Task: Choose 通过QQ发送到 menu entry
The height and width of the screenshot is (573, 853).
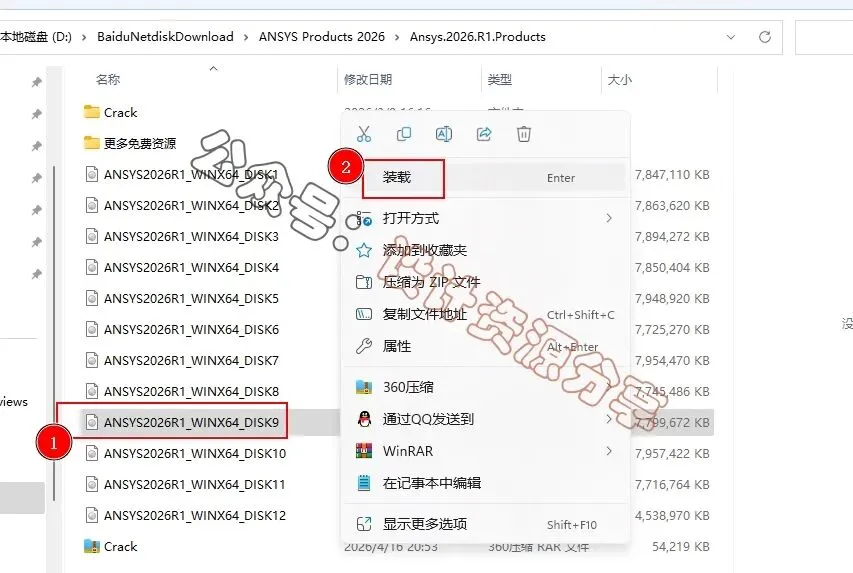Action: point(485,419)
